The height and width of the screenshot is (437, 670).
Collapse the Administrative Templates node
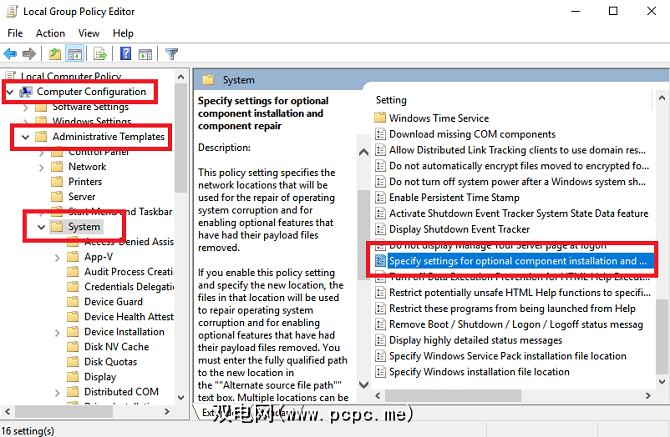25,137
